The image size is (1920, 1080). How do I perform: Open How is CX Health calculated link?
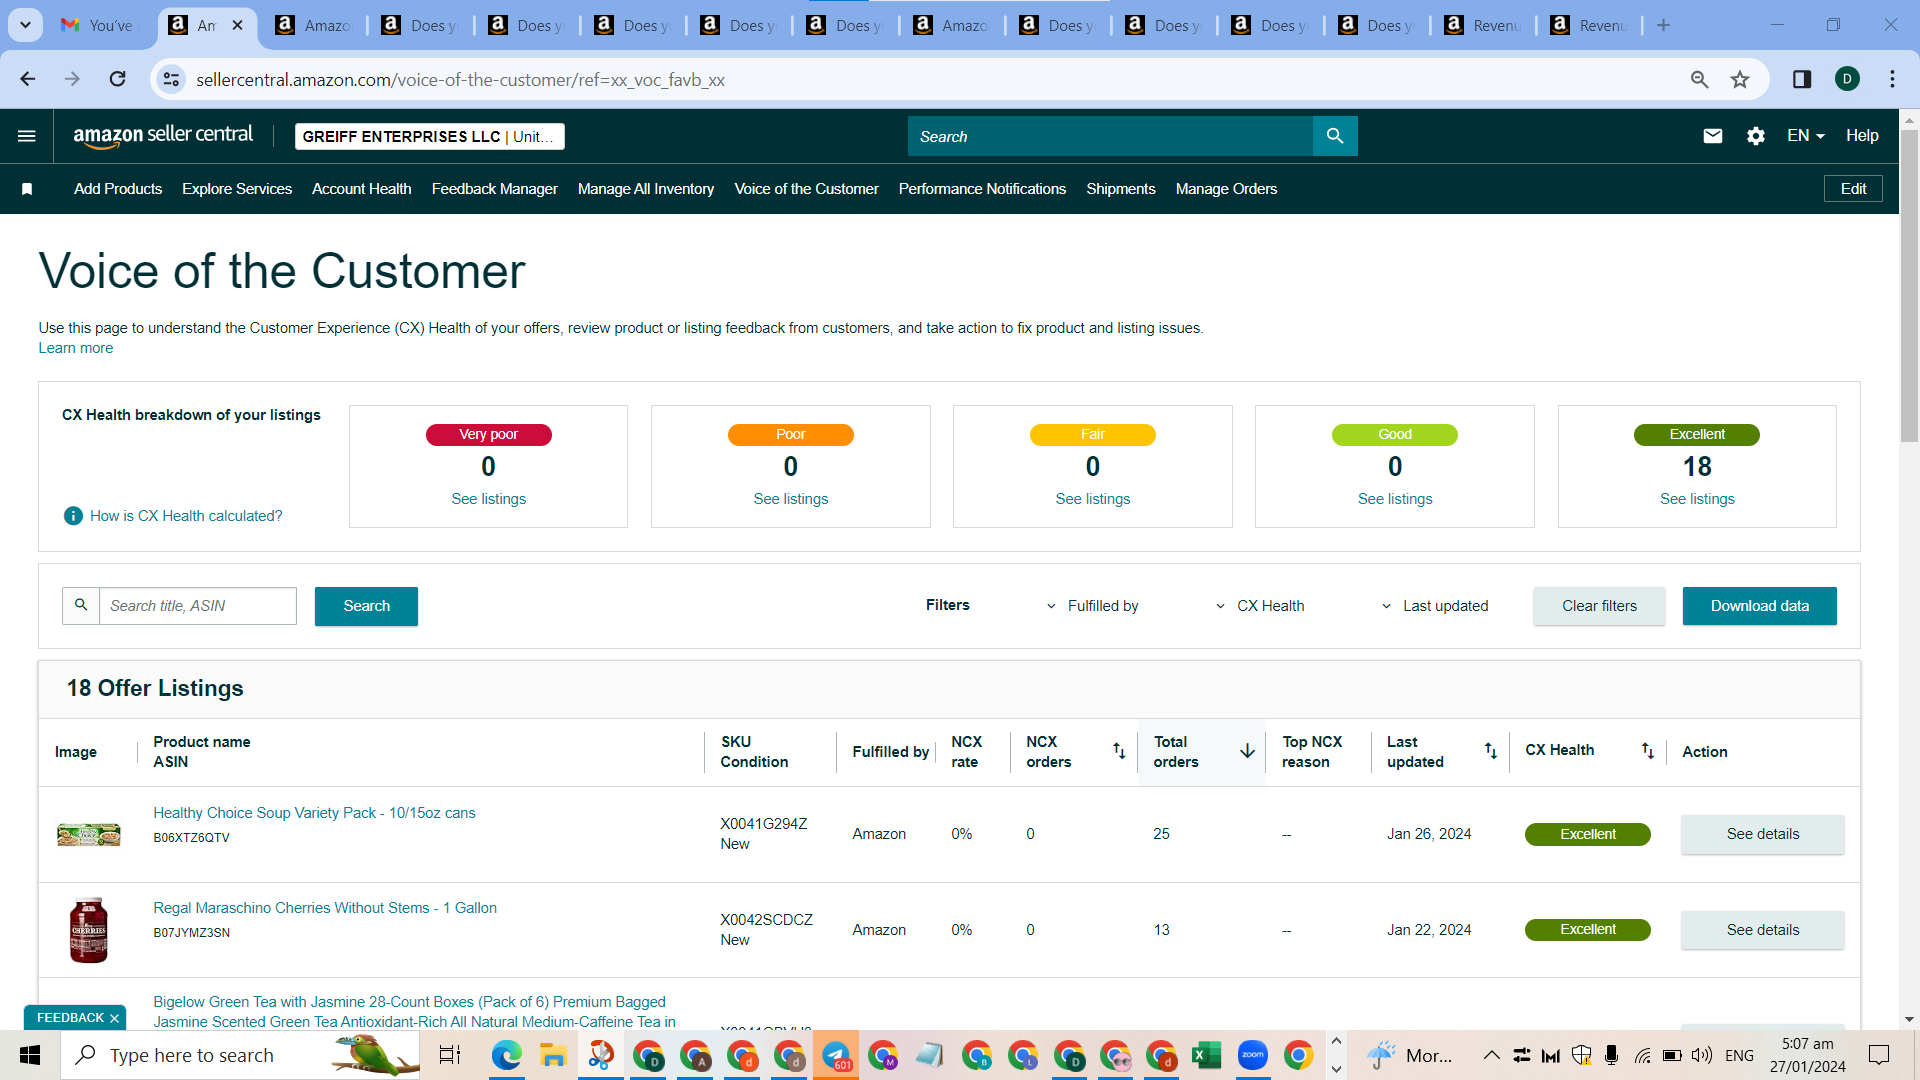[186, 516]
